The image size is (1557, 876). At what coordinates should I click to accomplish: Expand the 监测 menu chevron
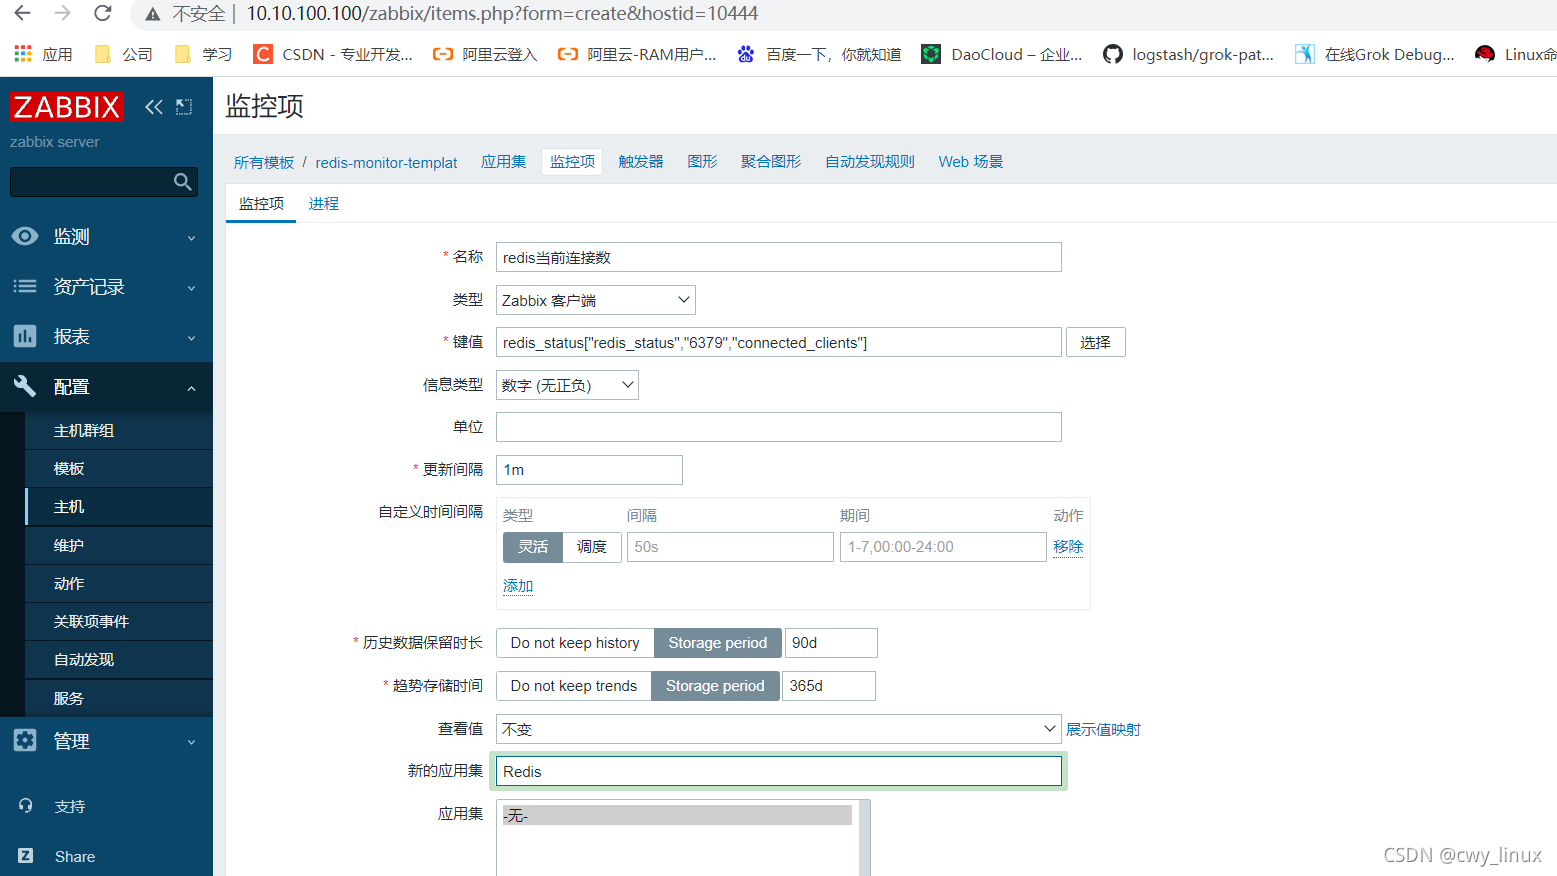click(x=191, y=238)
